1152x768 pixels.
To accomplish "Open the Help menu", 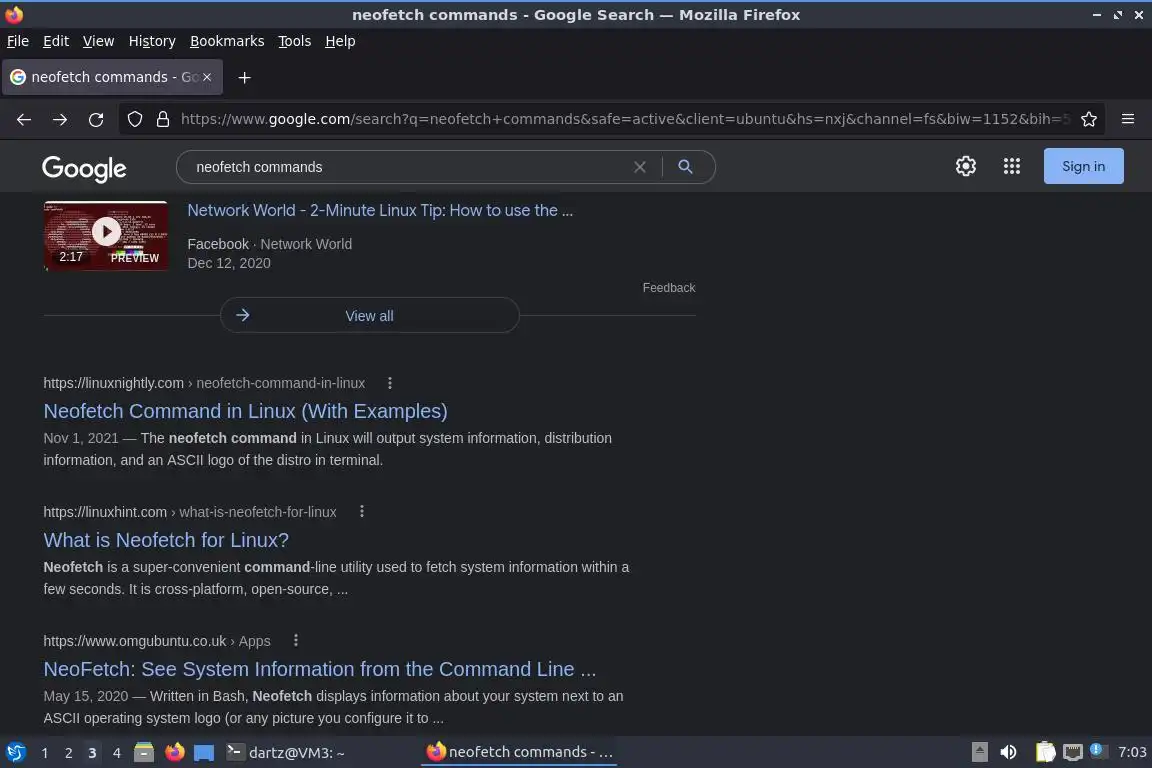I will click(x=340, y=41).
